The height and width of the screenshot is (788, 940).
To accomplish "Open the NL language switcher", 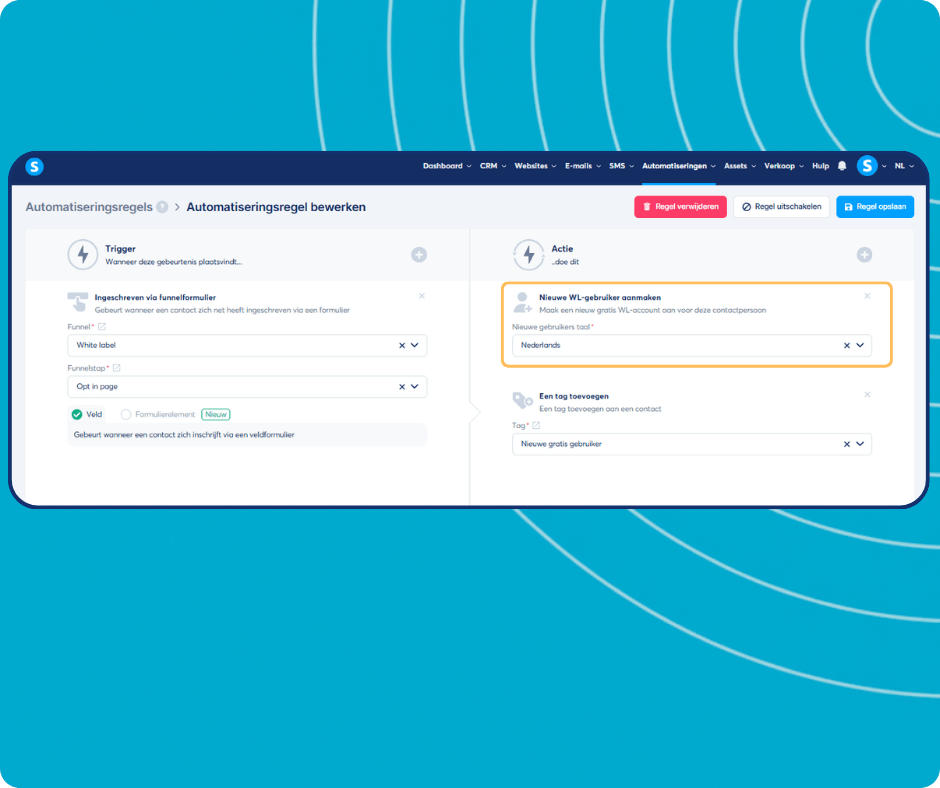I will [x=904, y=166].
